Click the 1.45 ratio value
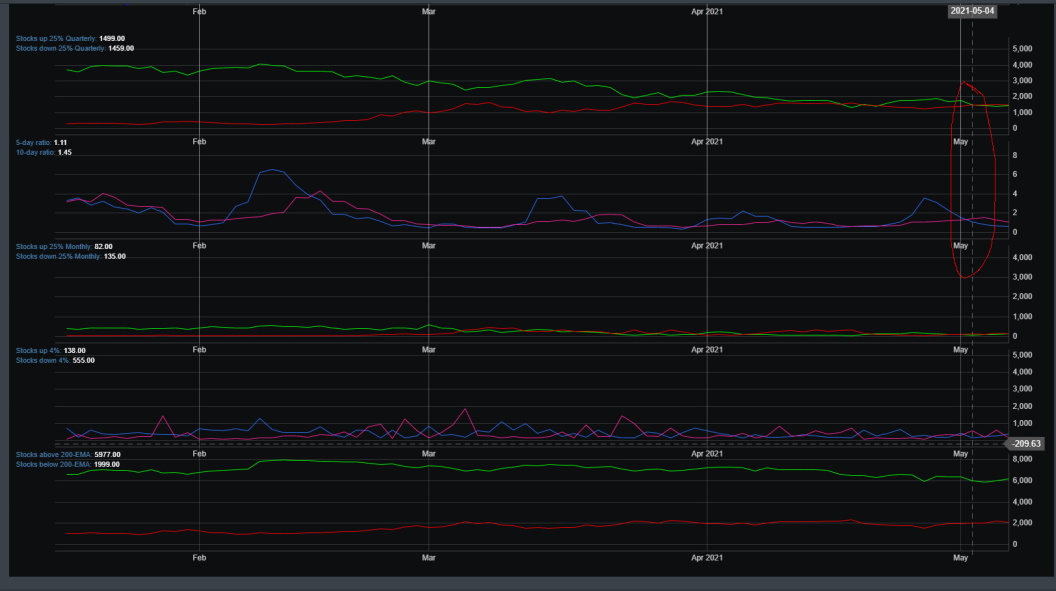 coord(65,153)
